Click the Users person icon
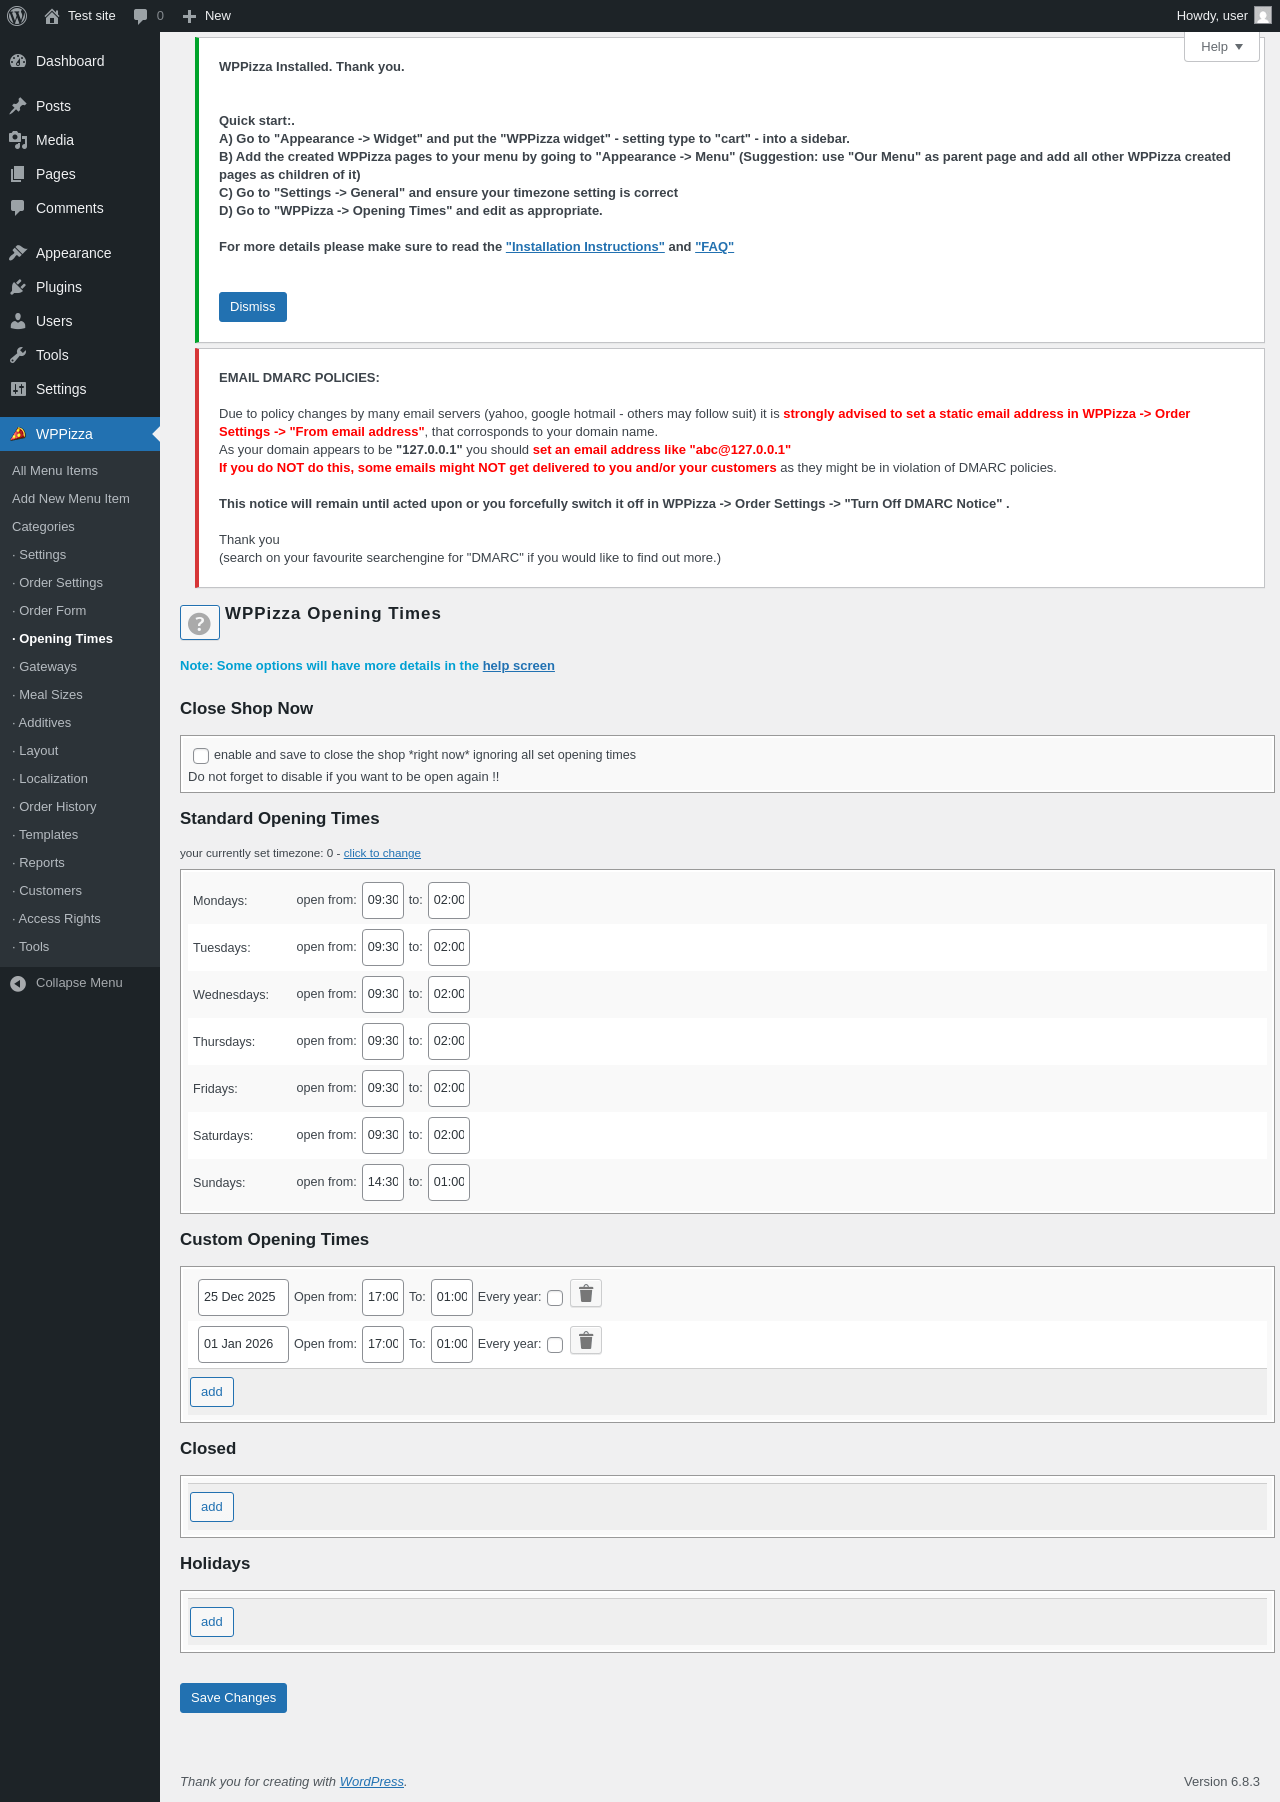 tap(18, 321)
